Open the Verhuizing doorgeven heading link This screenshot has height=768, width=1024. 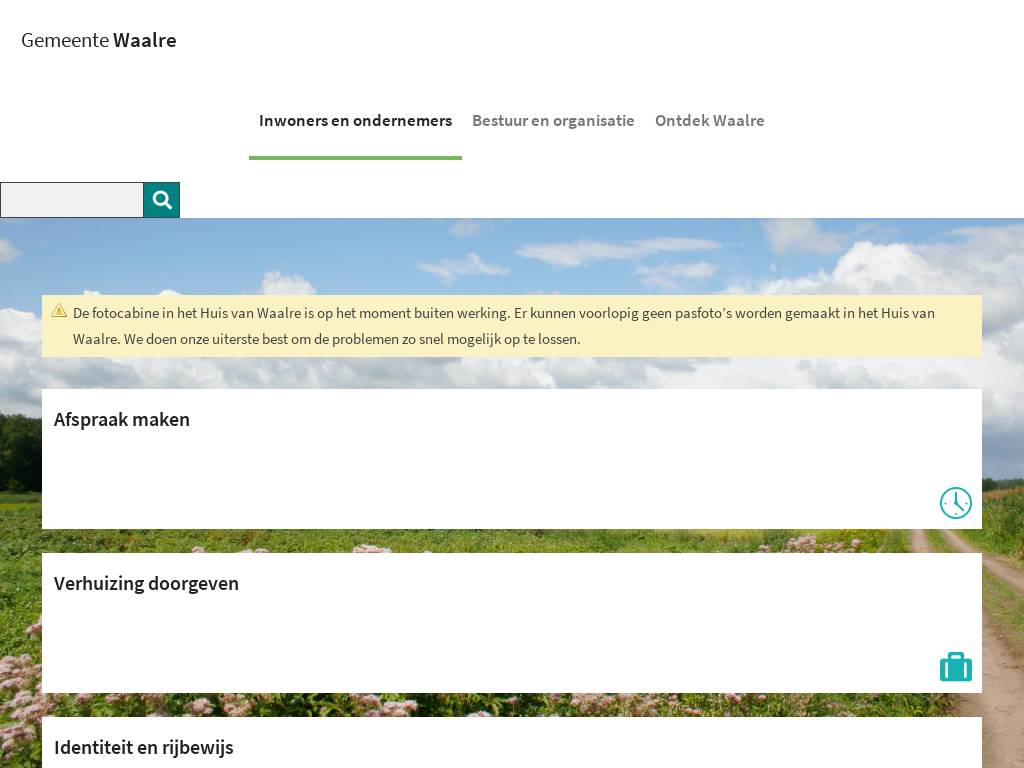pyautogui.click(x=146, y=584)
